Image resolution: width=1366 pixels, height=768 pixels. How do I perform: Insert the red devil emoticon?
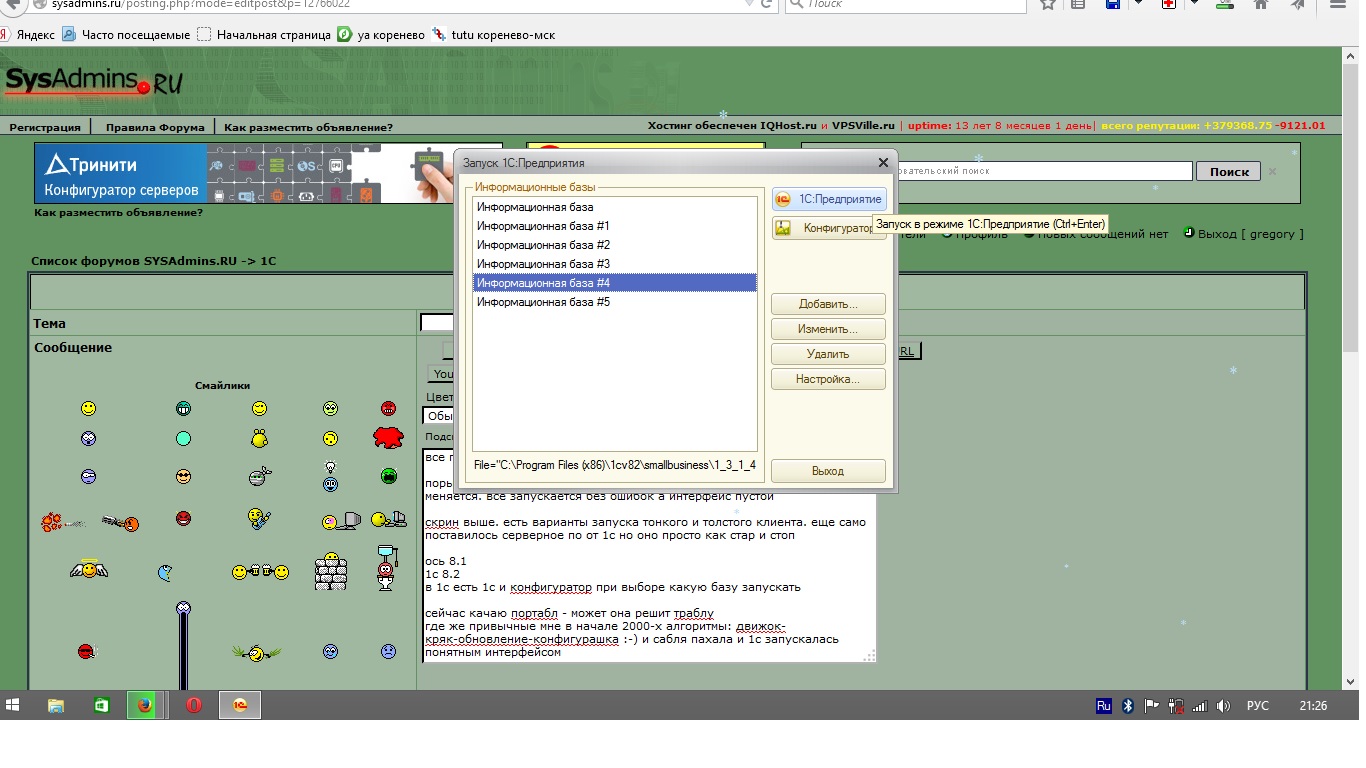coord(183,518)
